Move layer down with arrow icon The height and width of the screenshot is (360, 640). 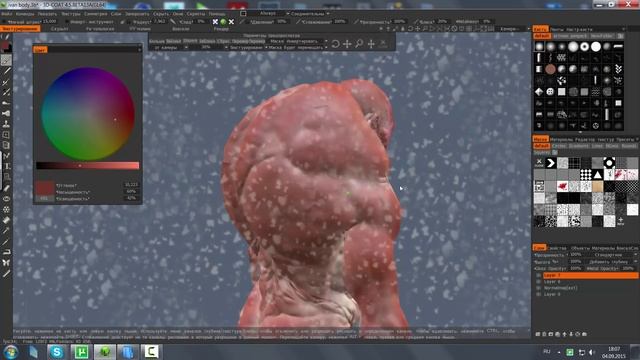click(571, 334)
